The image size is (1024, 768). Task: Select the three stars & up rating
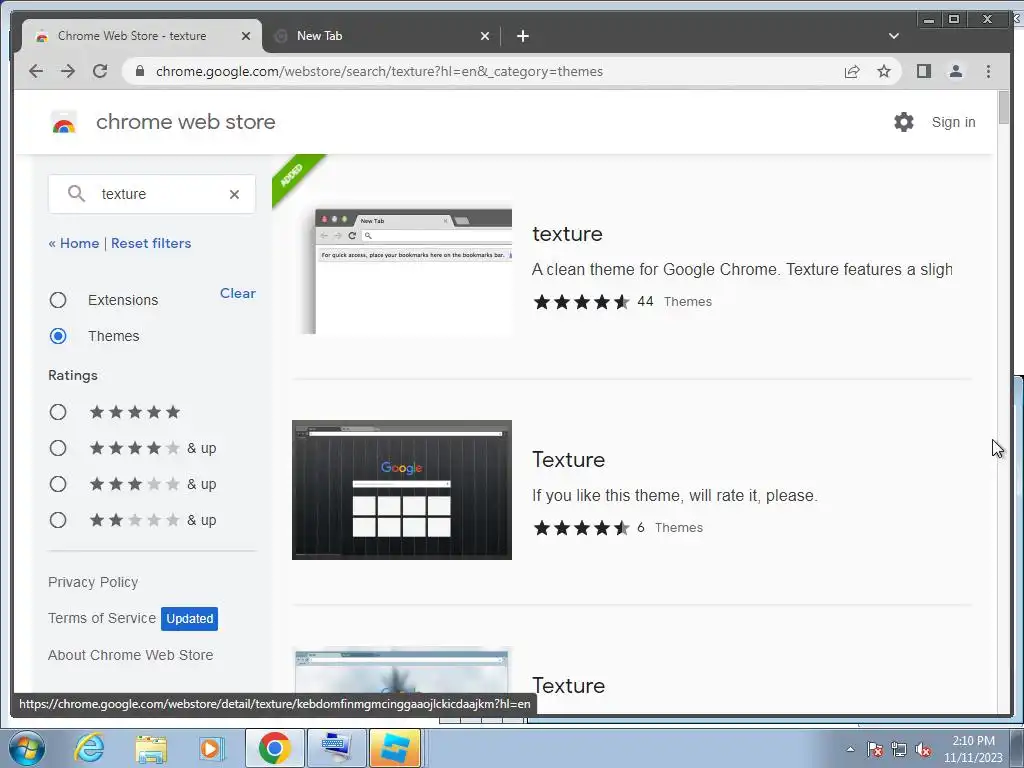[x=58, y=484]
